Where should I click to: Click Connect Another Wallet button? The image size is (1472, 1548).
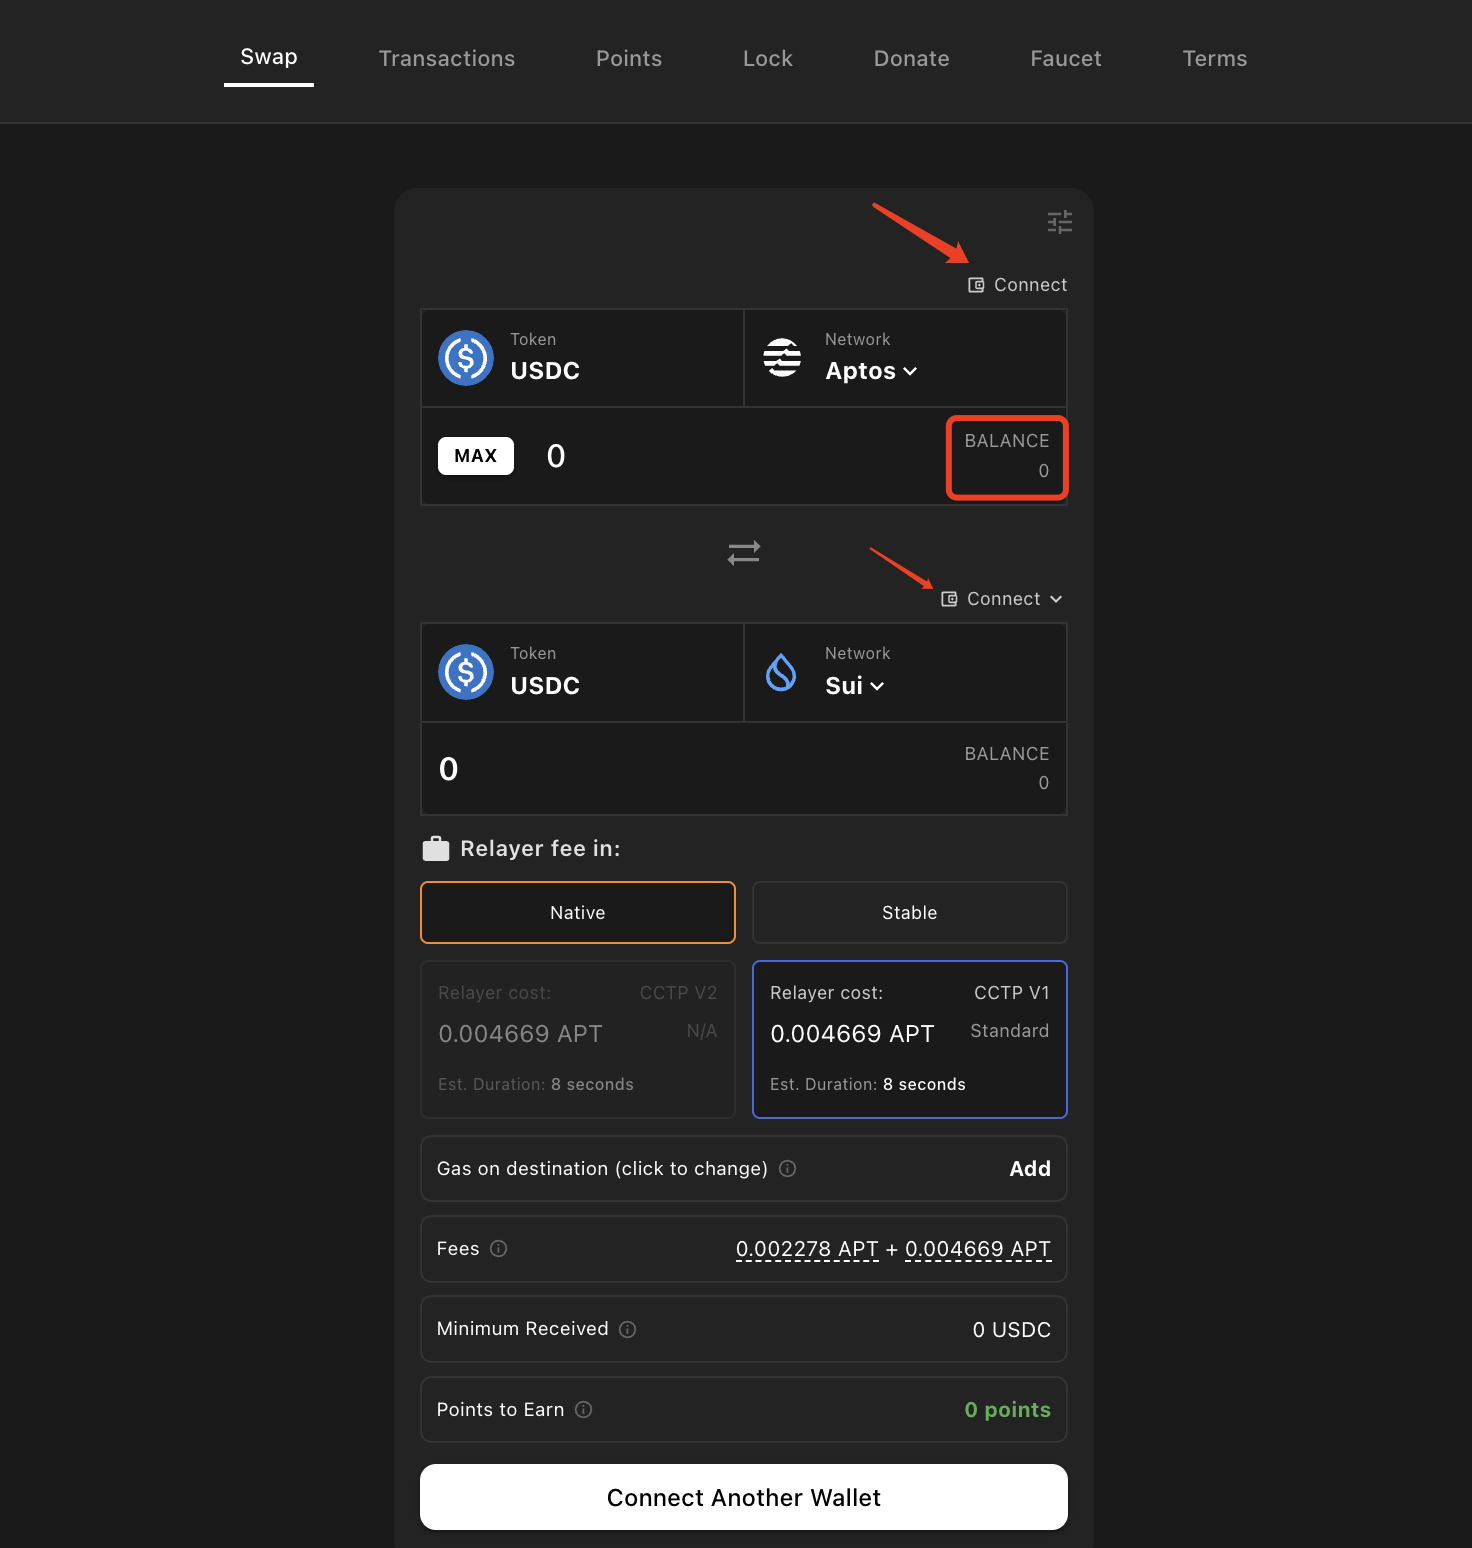pos(744,1497)
